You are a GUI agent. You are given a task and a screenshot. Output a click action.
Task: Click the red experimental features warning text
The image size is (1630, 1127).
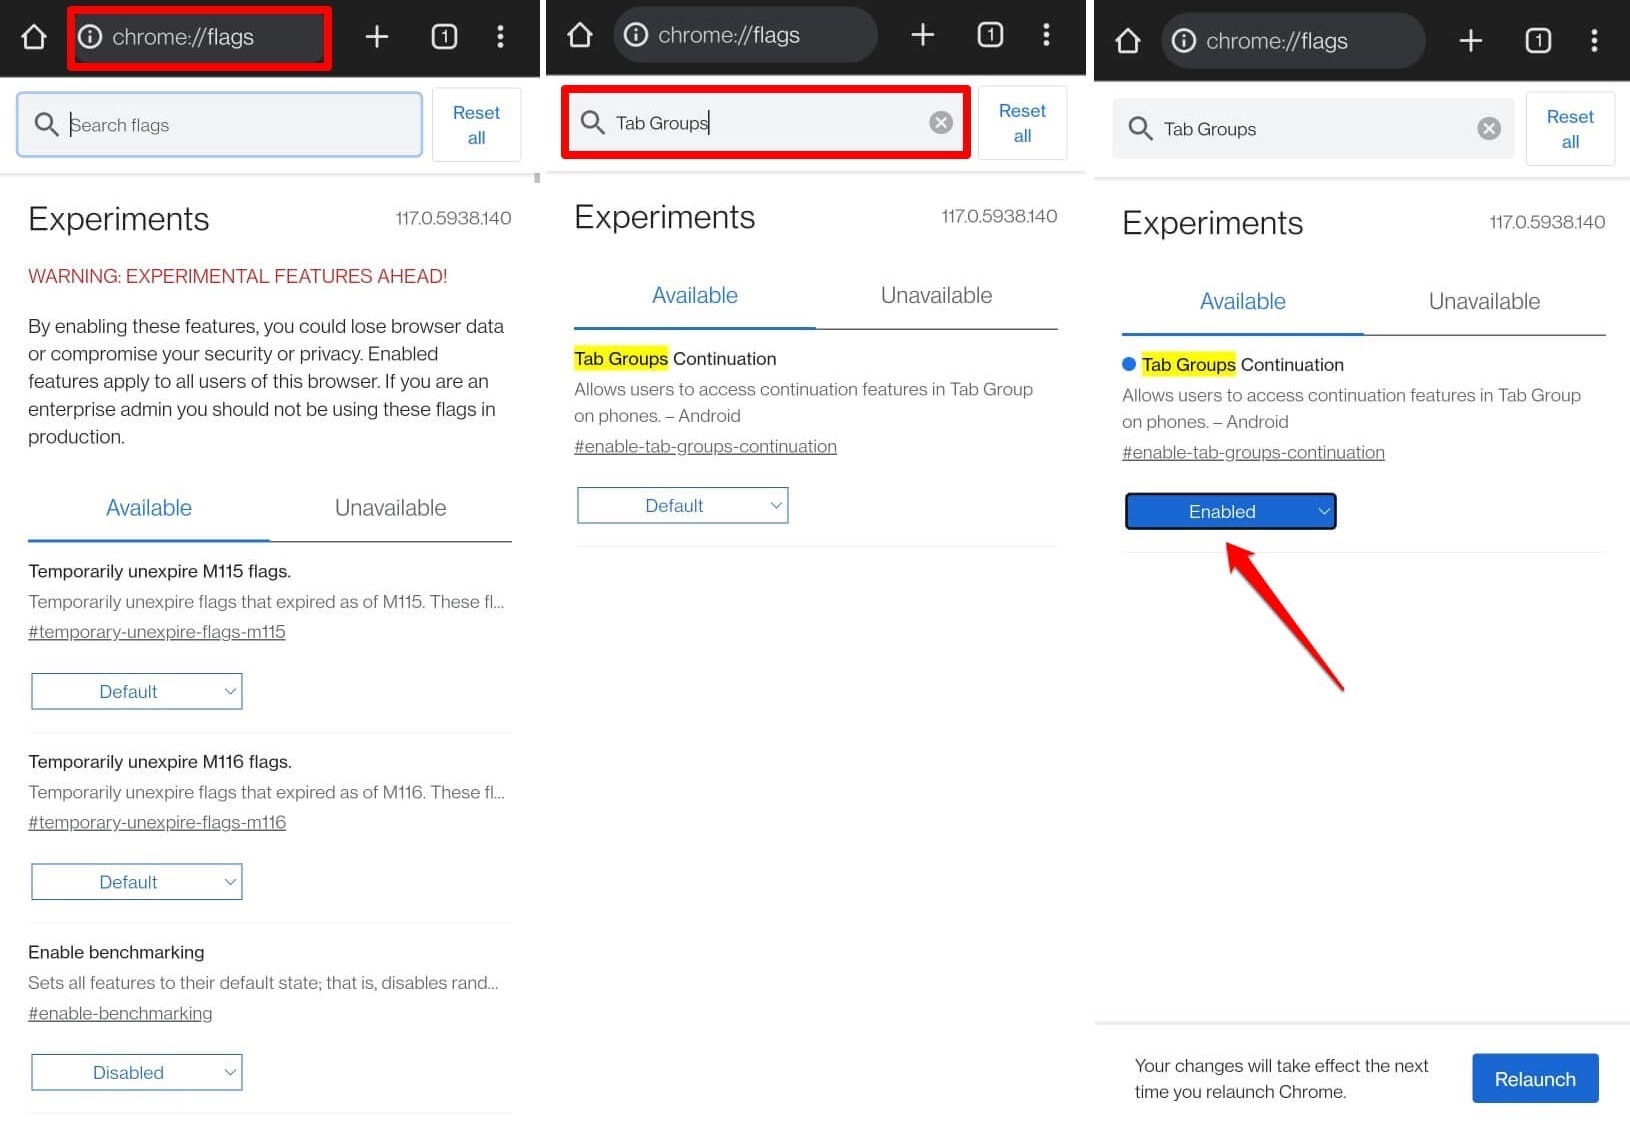237,276
